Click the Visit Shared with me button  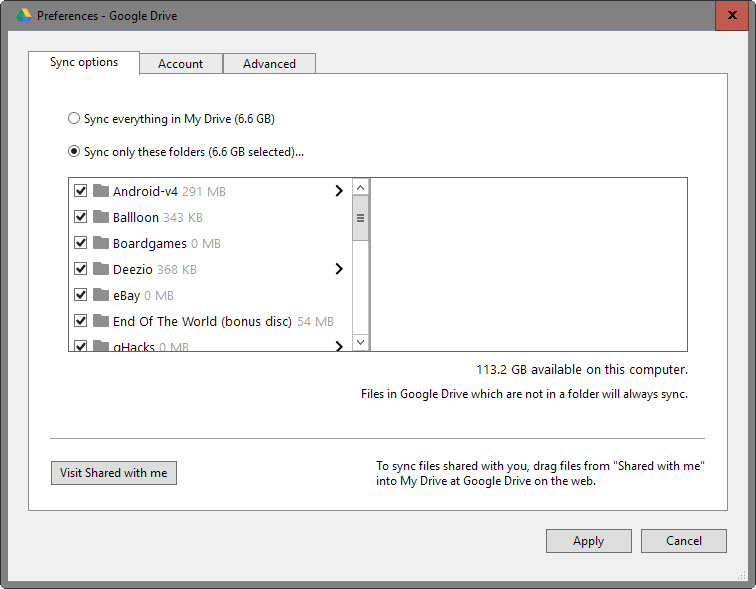coord(114,473)
